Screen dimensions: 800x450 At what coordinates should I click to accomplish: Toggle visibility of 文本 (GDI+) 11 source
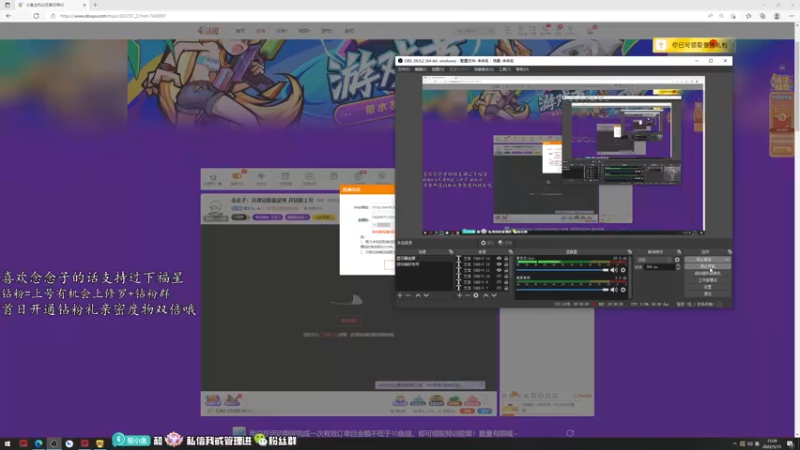coord(499,270)
